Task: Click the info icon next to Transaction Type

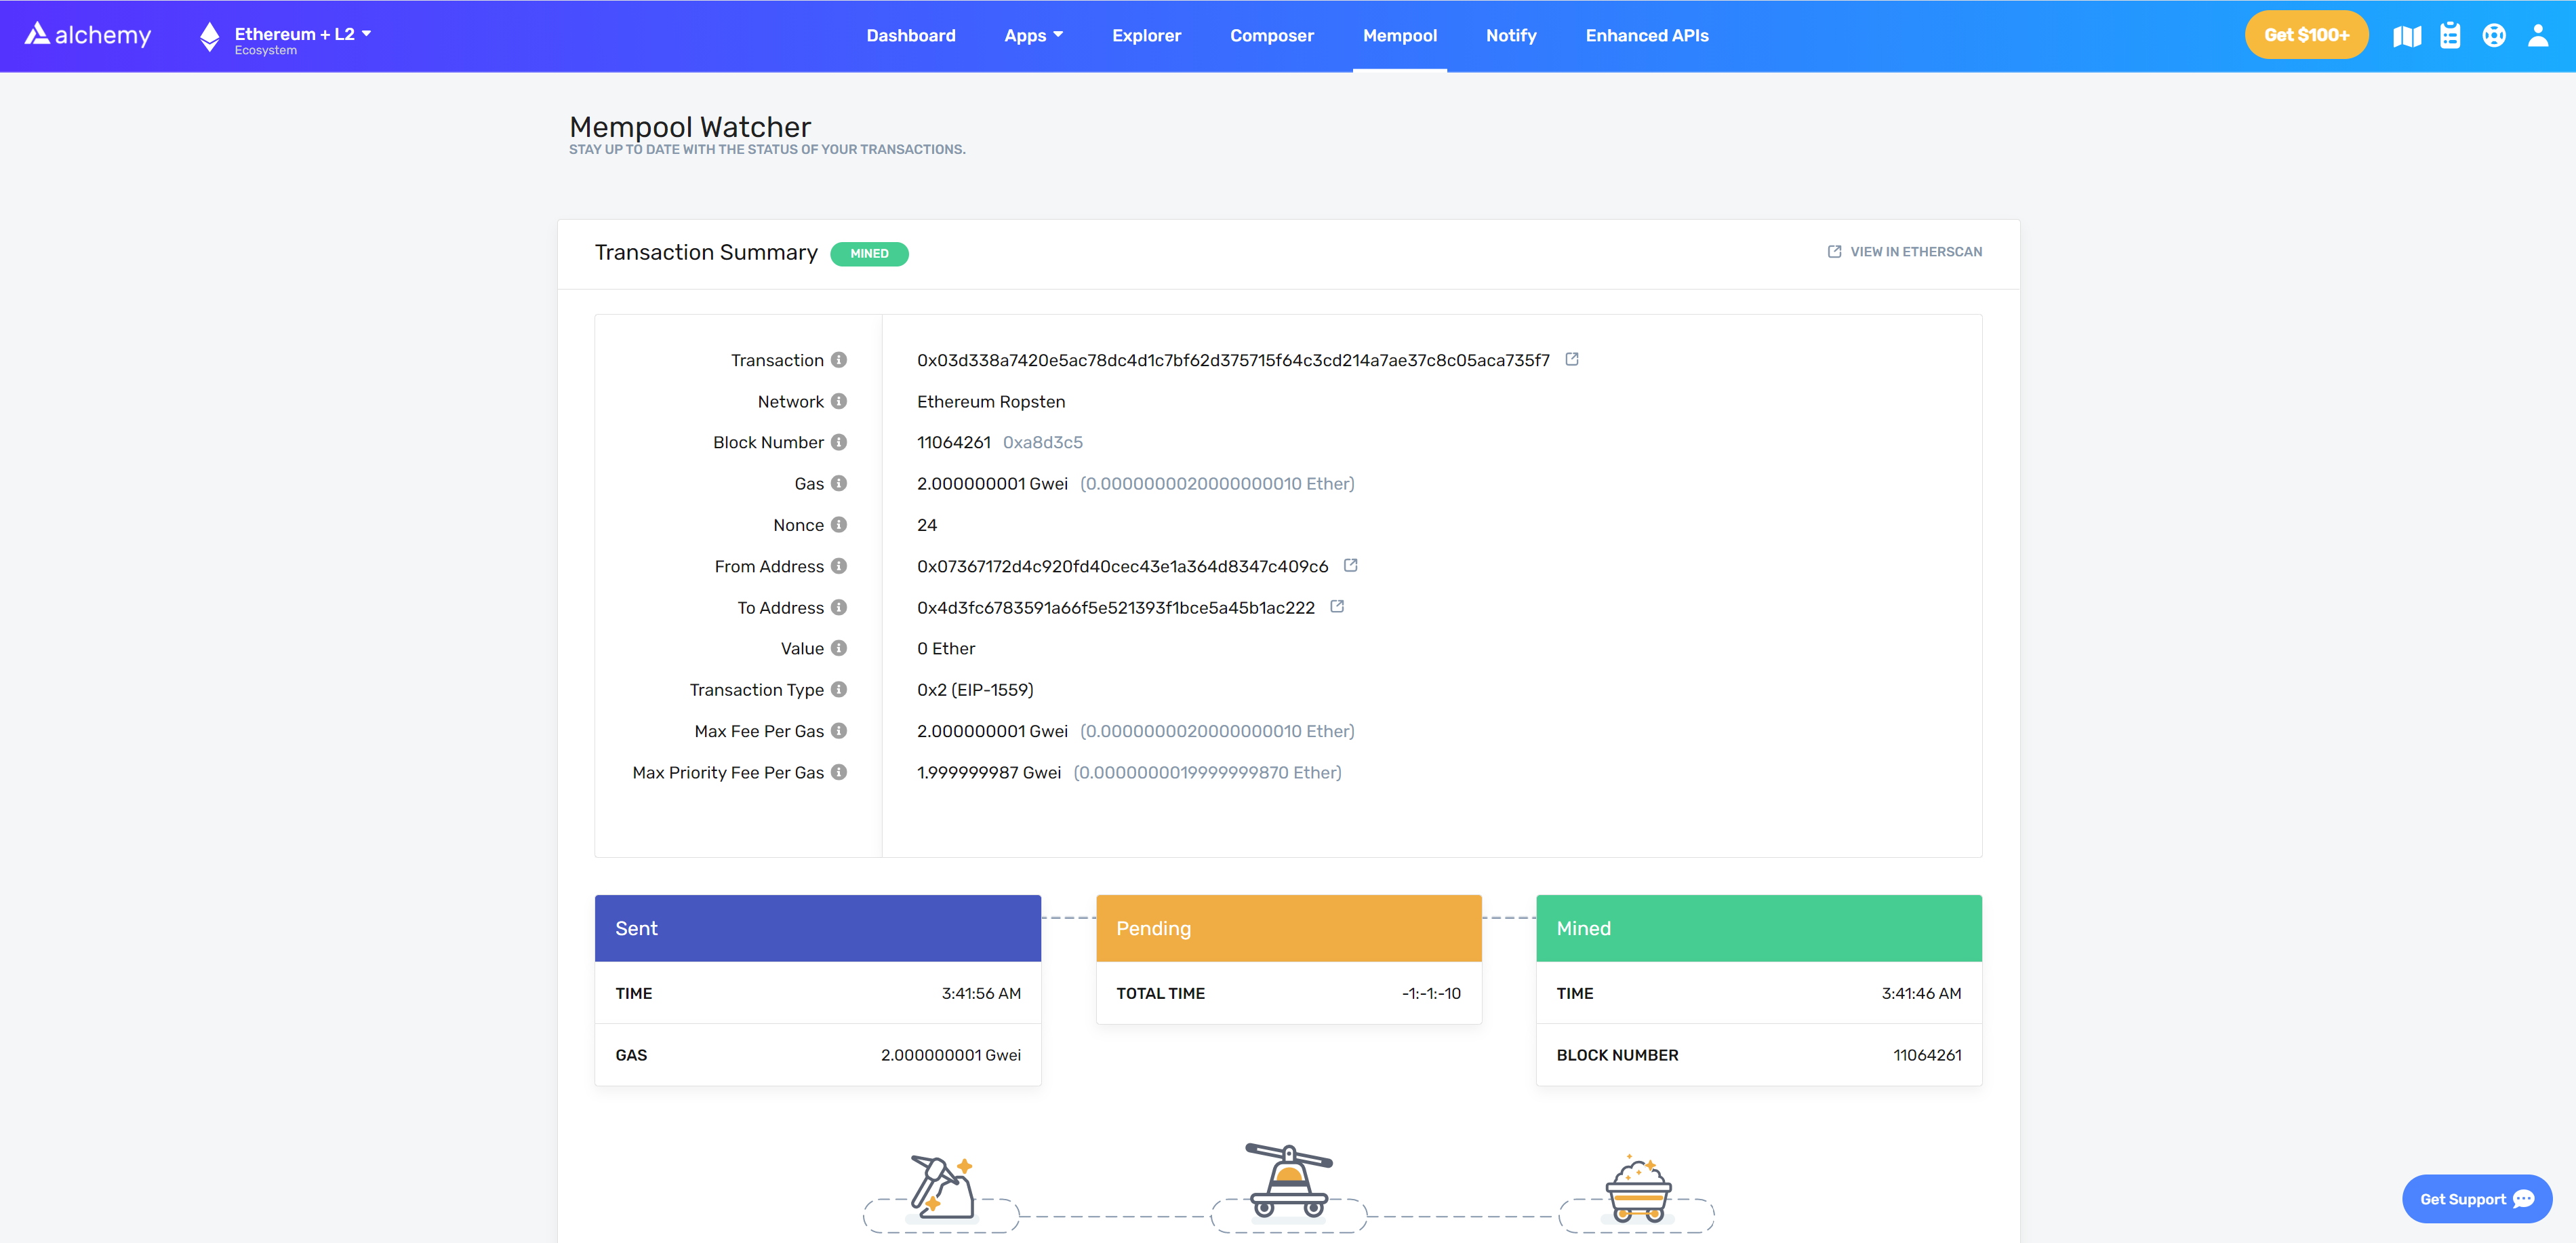Action: 839,689
